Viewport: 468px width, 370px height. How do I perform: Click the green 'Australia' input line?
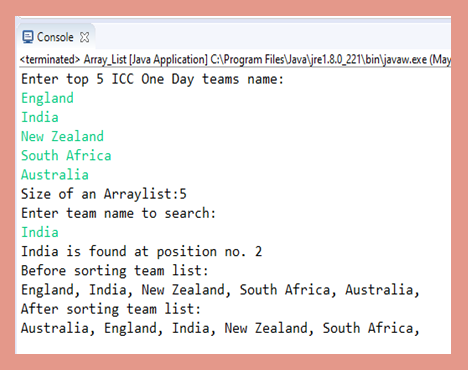55,175
